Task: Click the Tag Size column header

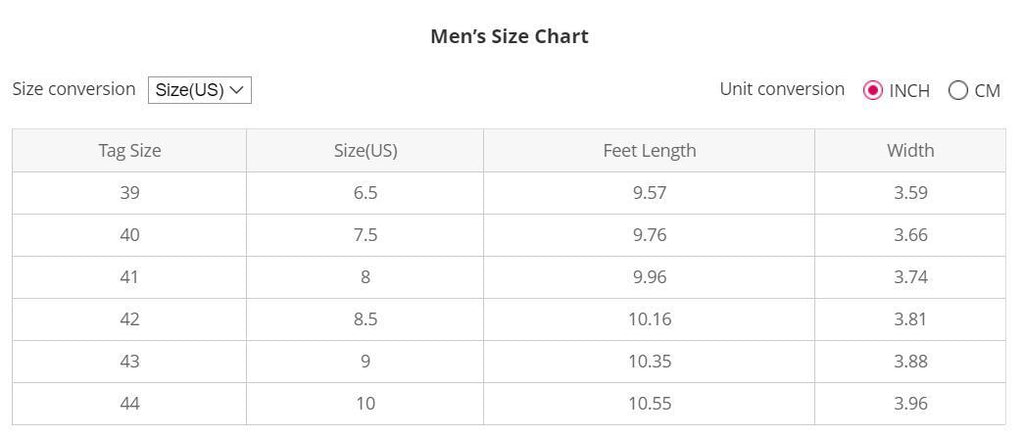Action: pos(129,151)
